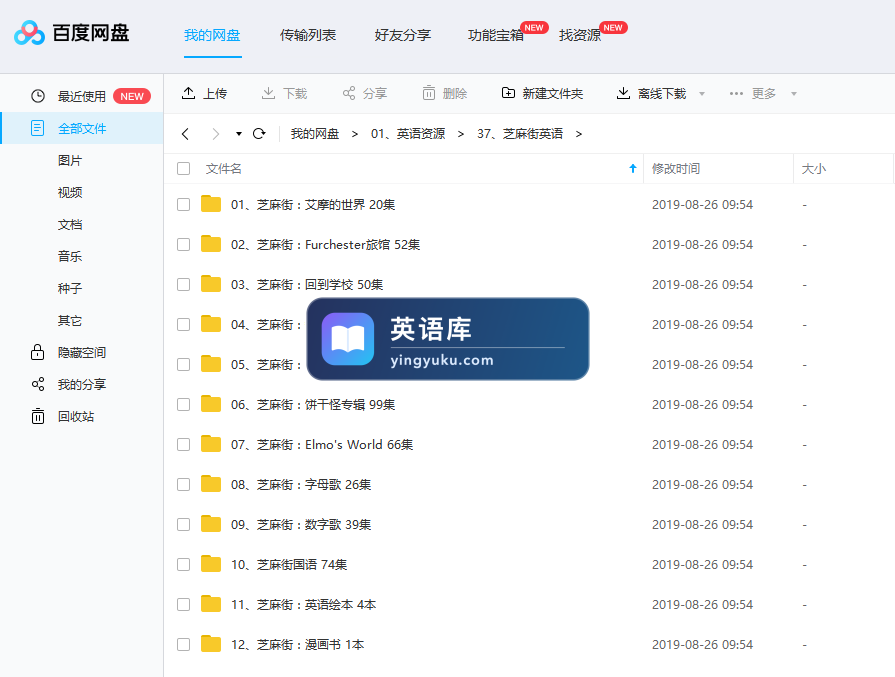Expand the 离线下载 dropdown arrow
The height and width of the screenshot is (677, 895).
coord(702,94)
